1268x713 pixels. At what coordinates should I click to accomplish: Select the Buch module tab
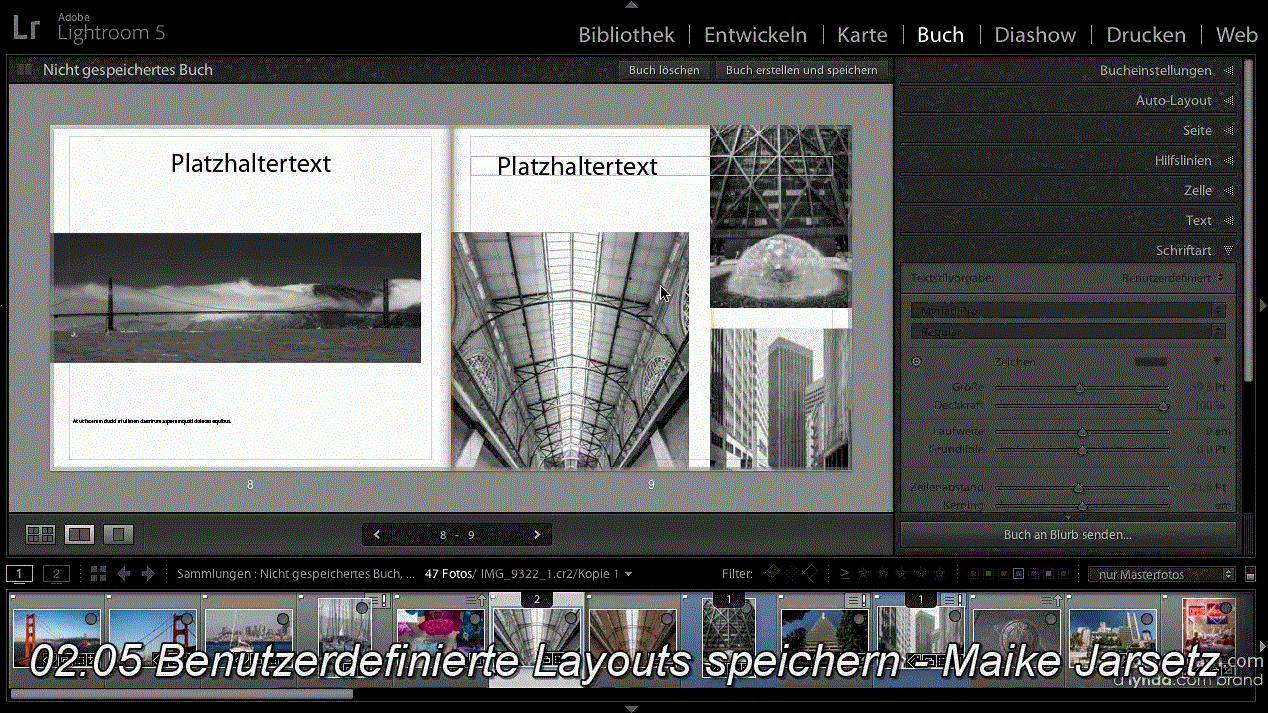(x=940, y=34)
